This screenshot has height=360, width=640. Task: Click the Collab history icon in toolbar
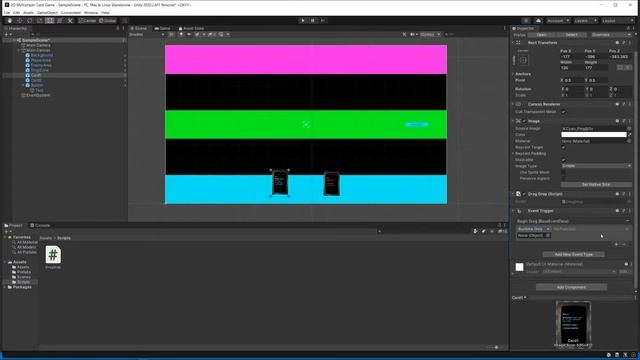coord(526,20)
